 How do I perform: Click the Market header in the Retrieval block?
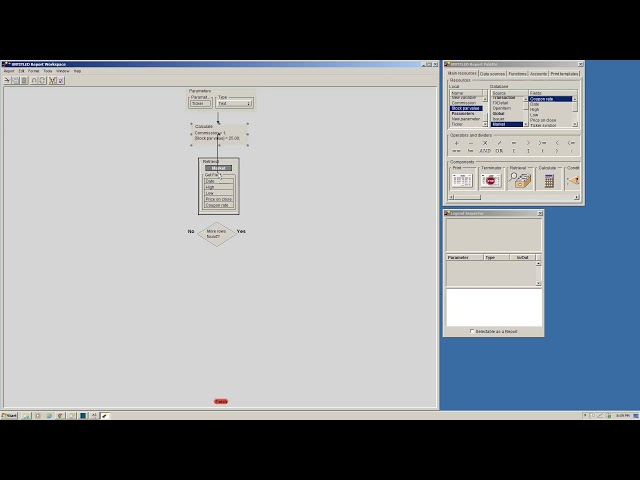coord(218,168)
